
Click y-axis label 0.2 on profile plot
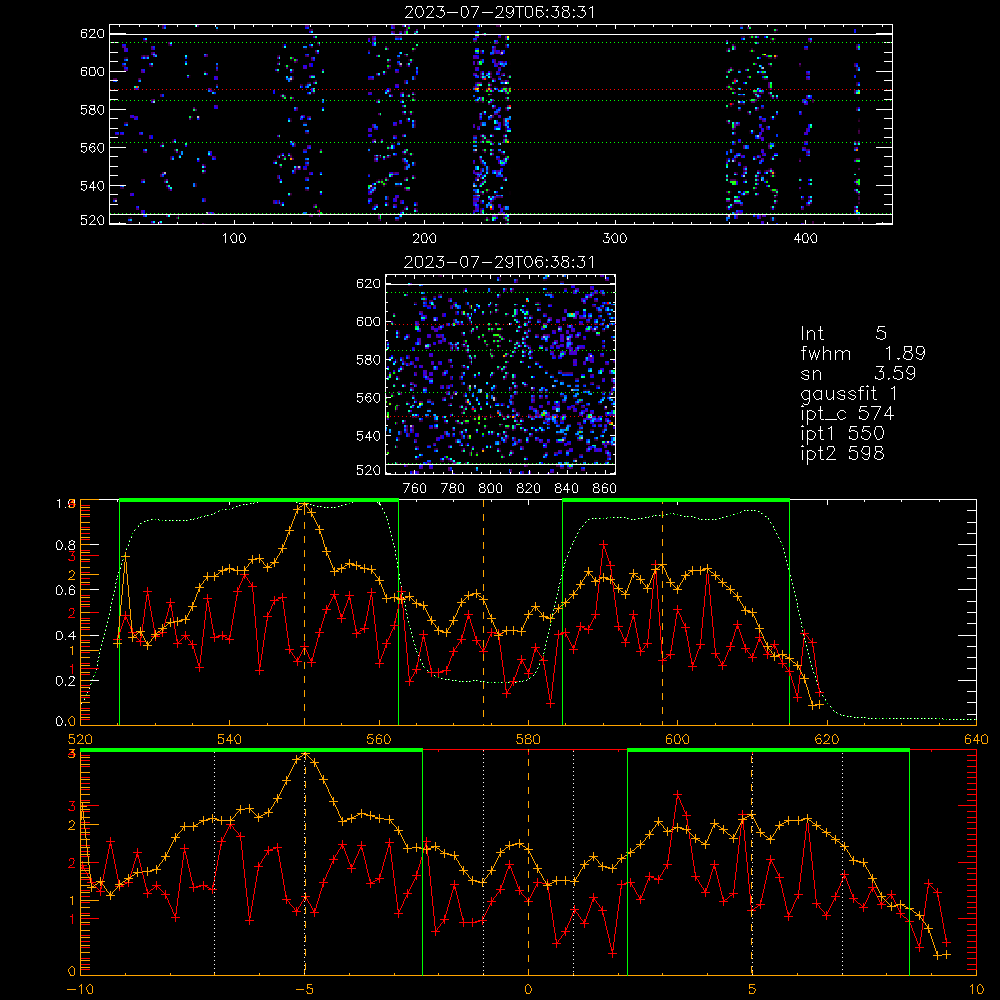[65, 680]
